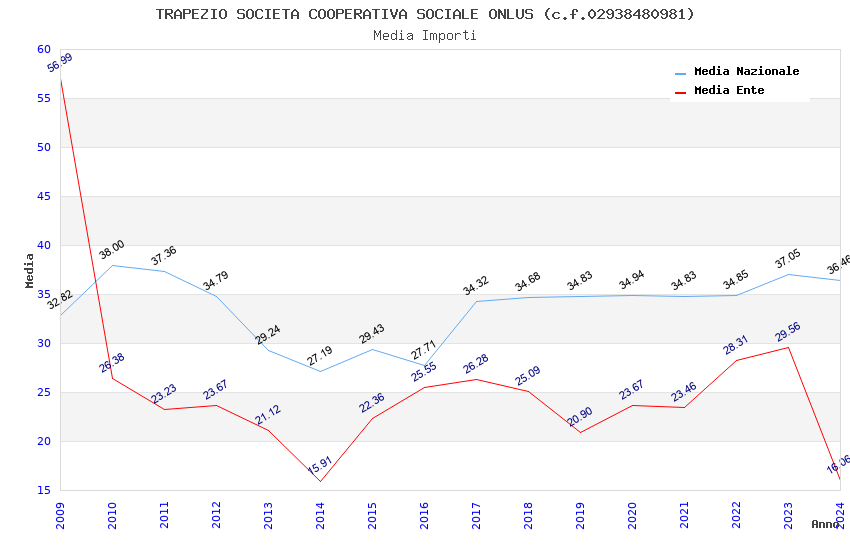850x550 pixels.
Task: Click the 32.82 data label
Action: 60,300
